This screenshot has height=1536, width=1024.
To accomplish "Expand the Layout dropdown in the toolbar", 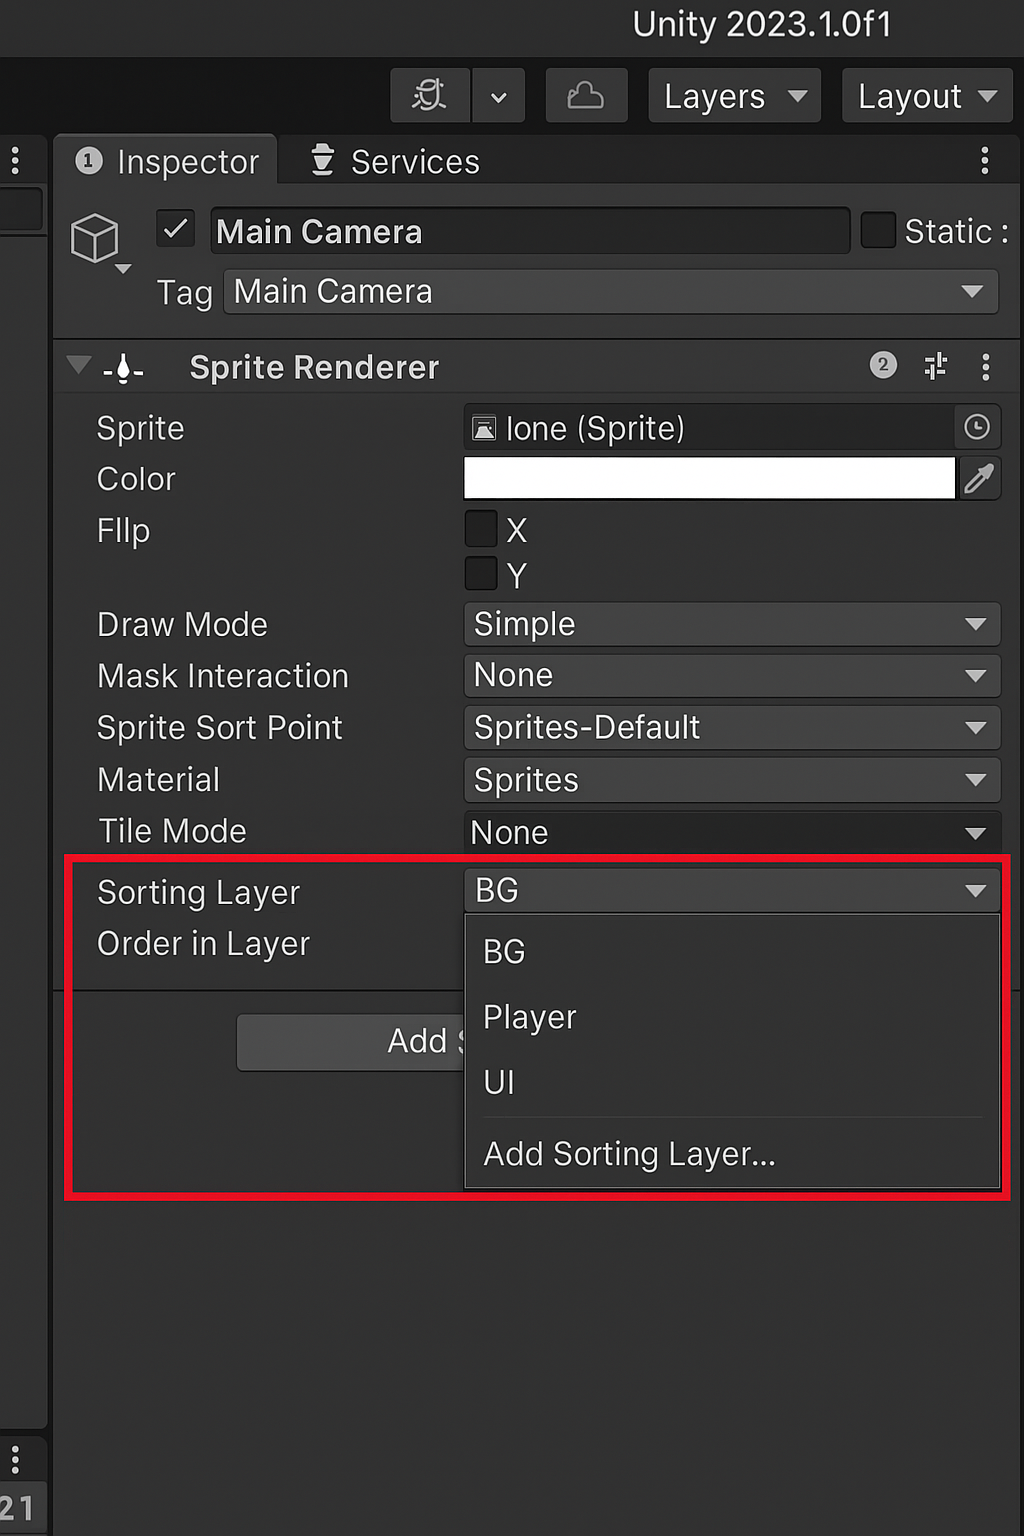I will [925, 95].
